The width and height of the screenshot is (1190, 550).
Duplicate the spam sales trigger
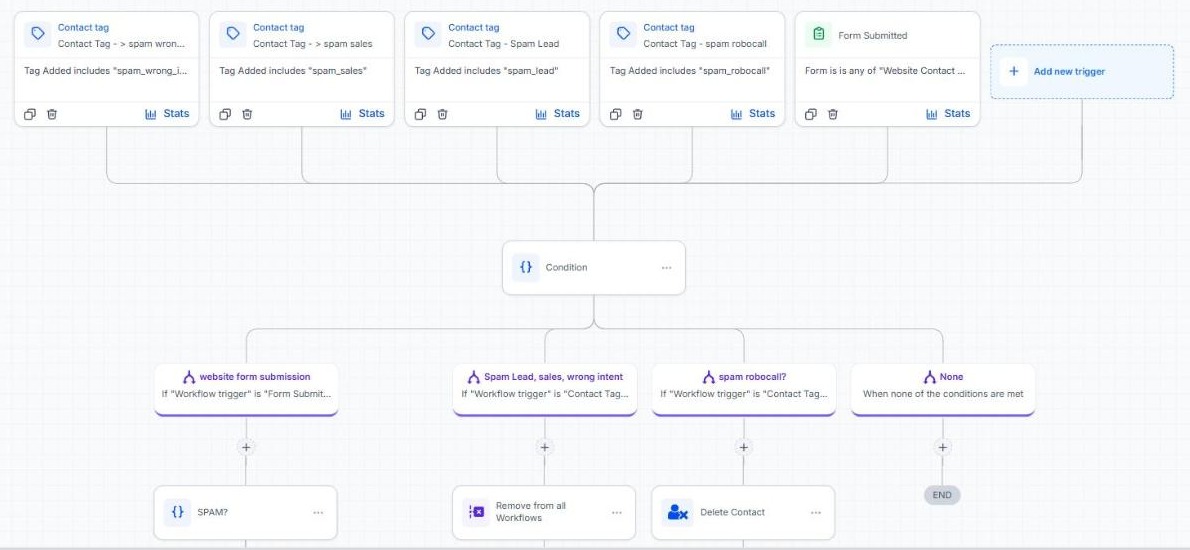[x=225, y=114]
